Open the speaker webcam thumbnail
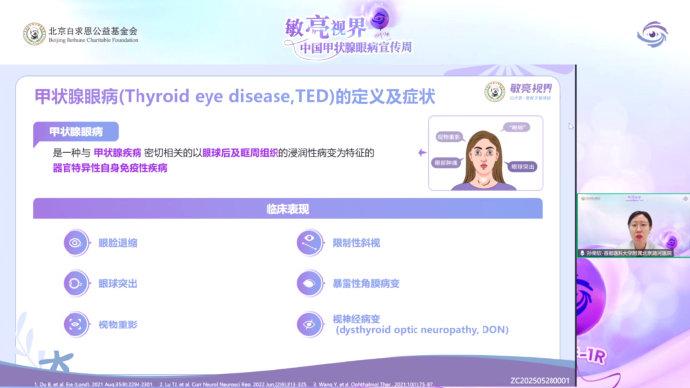The image size is (690, 388). click(x=633, y=225)
